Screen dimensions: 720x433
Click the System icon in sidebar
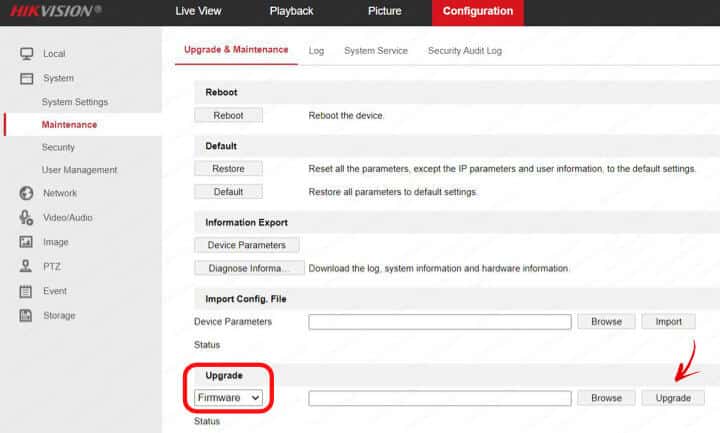pyautogui.click(x=27, y=78)
